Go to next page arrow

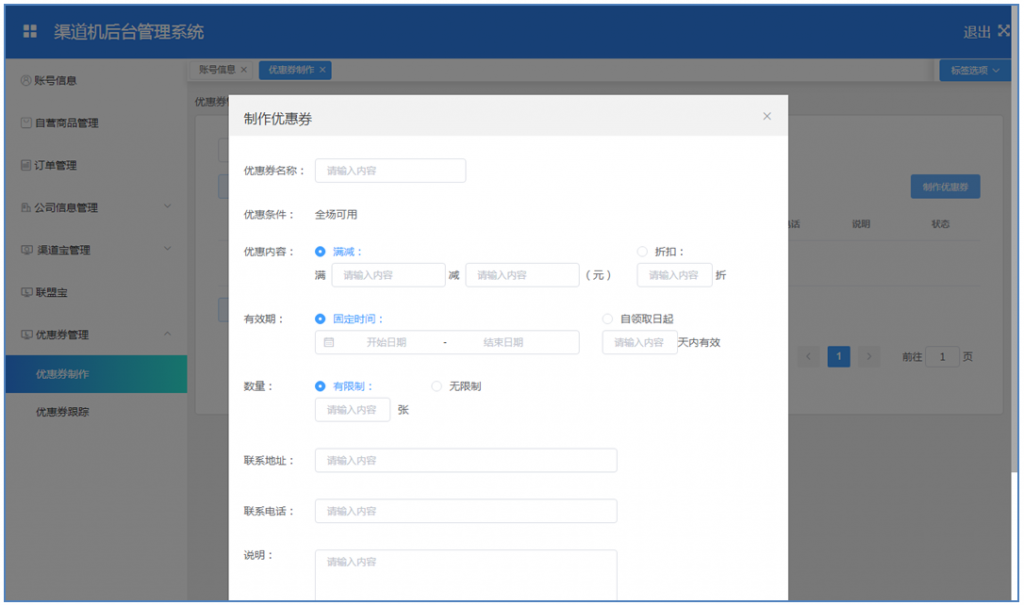coord(869,357)
